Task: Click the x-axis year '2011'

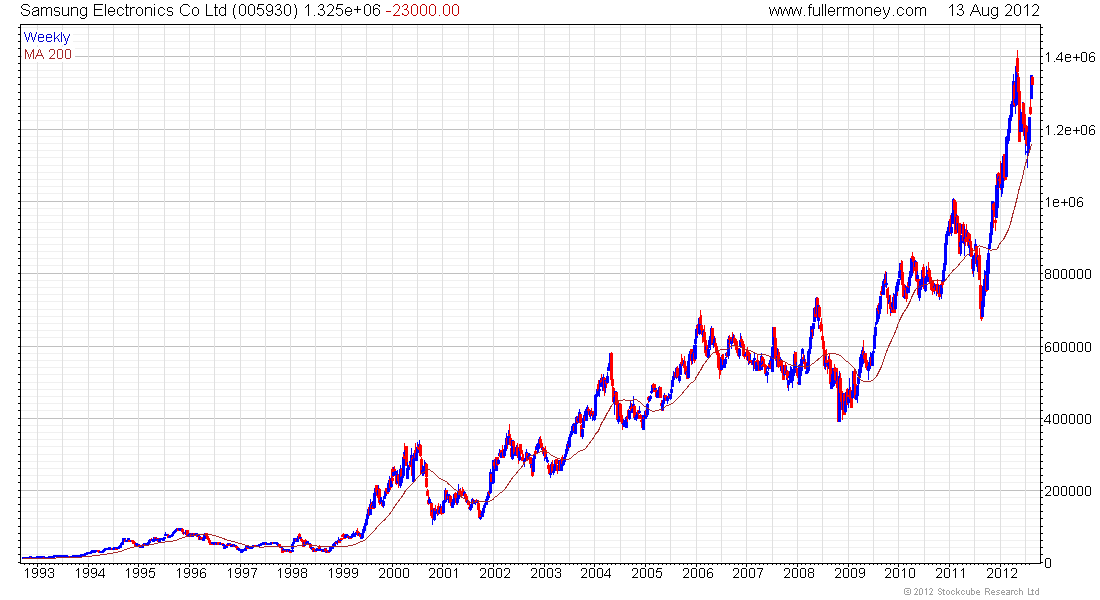Action: coord(951,573)
